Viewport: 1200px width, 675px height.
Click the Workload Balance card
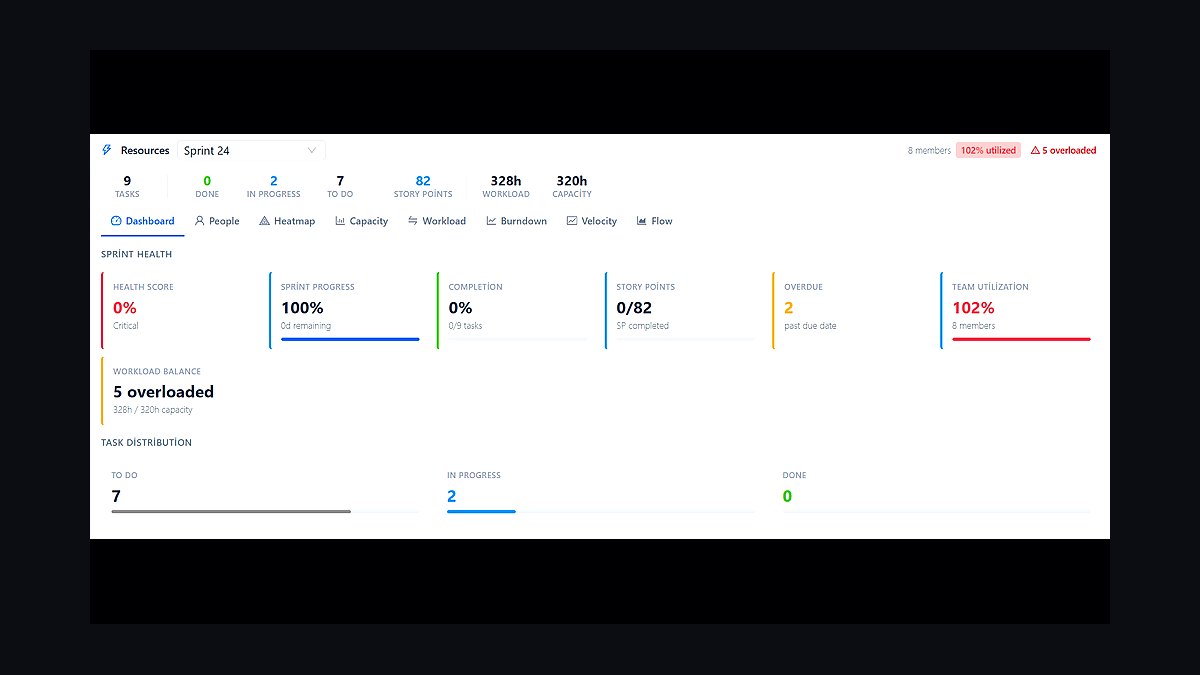coord(181,390)
